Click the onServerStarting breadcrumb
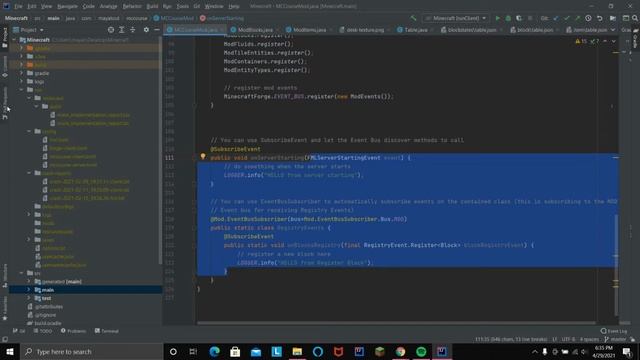Viewport: 640px width, 360px height. 222,18
